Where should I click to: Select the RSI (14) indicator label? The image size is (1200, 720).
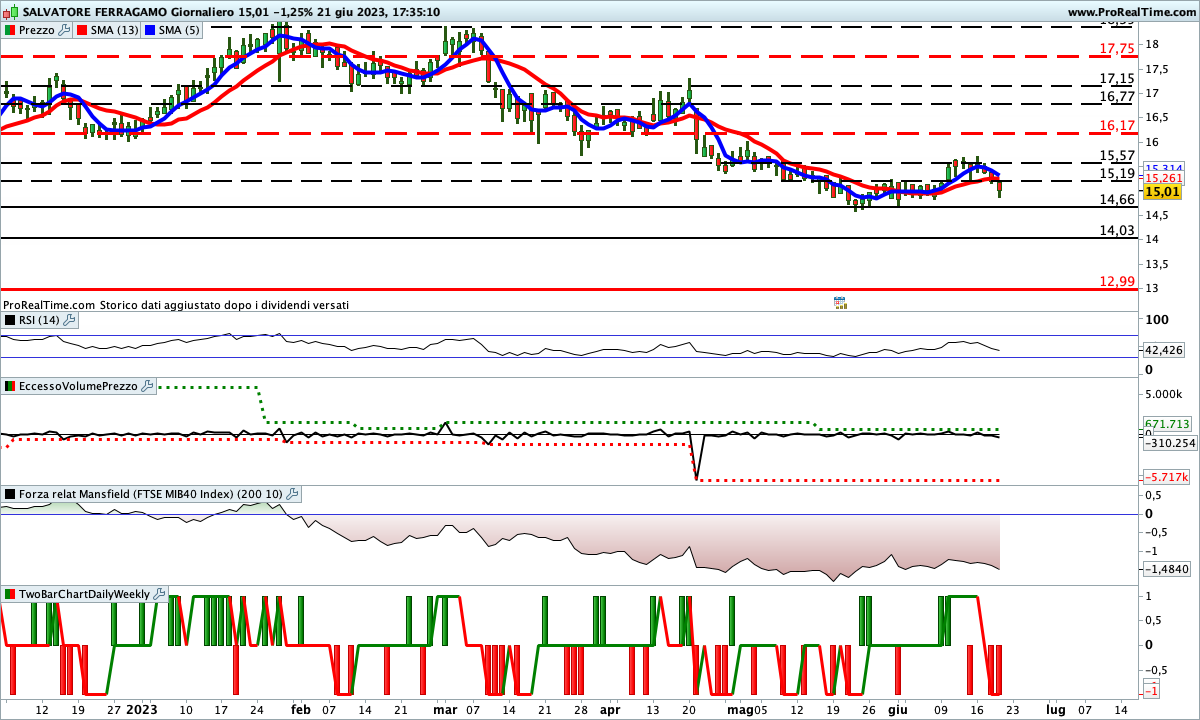pyautogui.click(x=40, y=320)
